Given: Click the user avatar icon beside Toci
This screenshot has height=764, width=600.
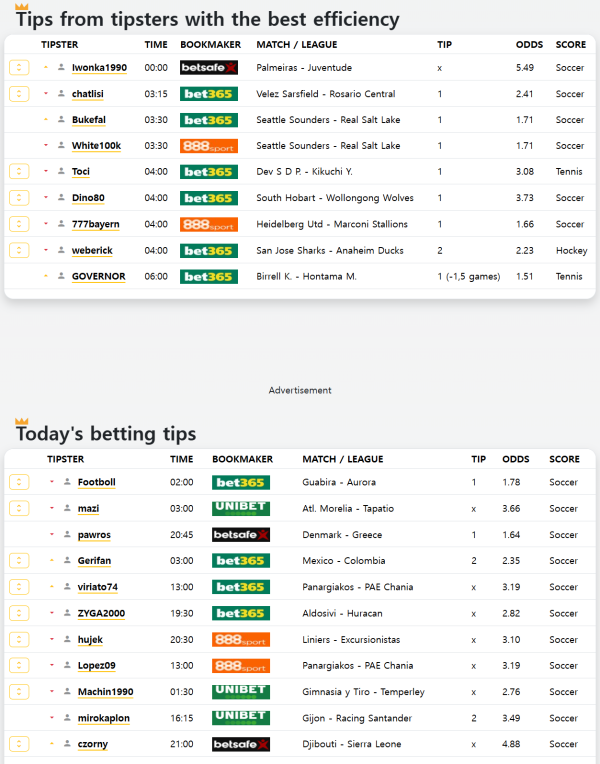Looking at the screenshot, I should tap(62, 172).
